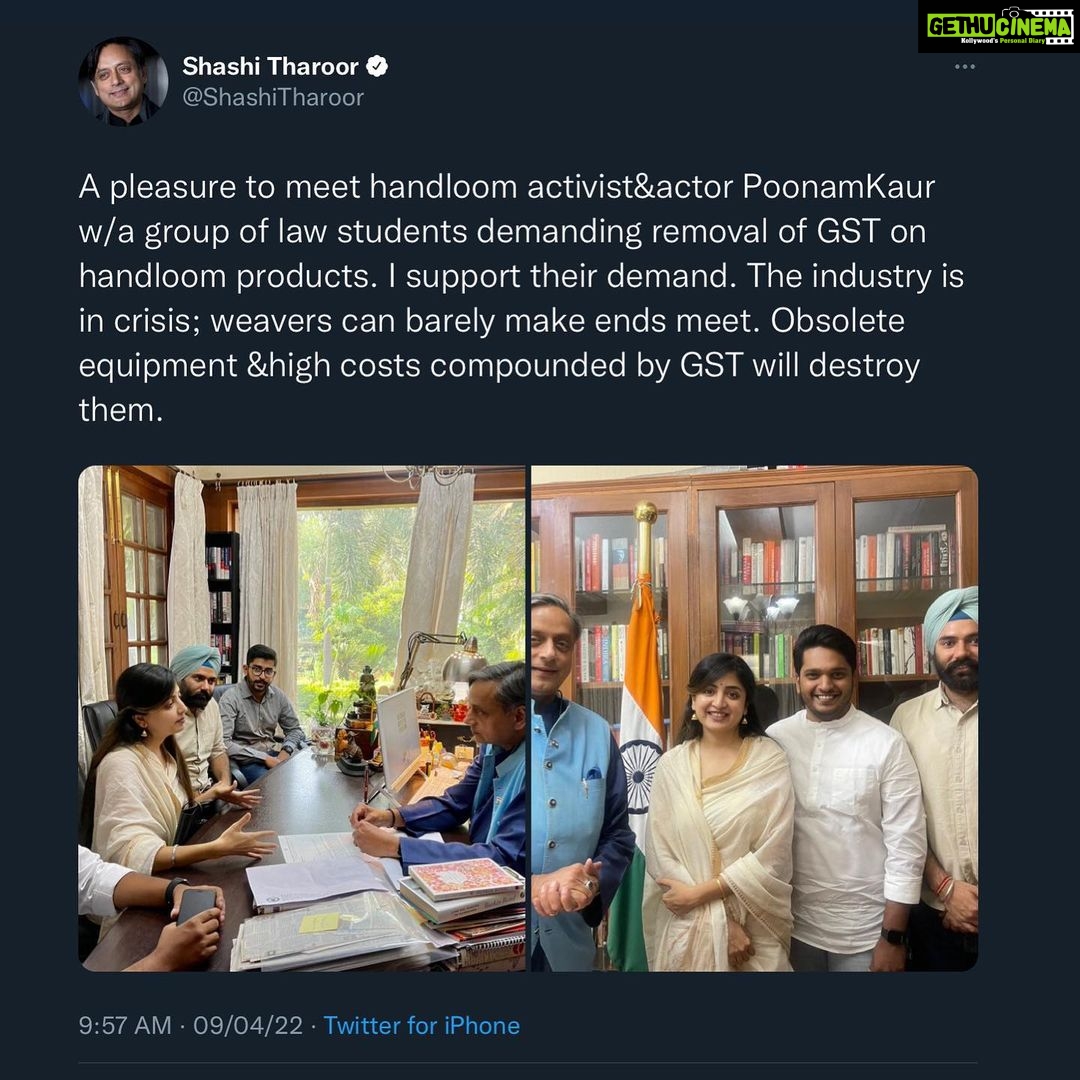Open the @ShashiTharoor handle

tap(273, 97)
